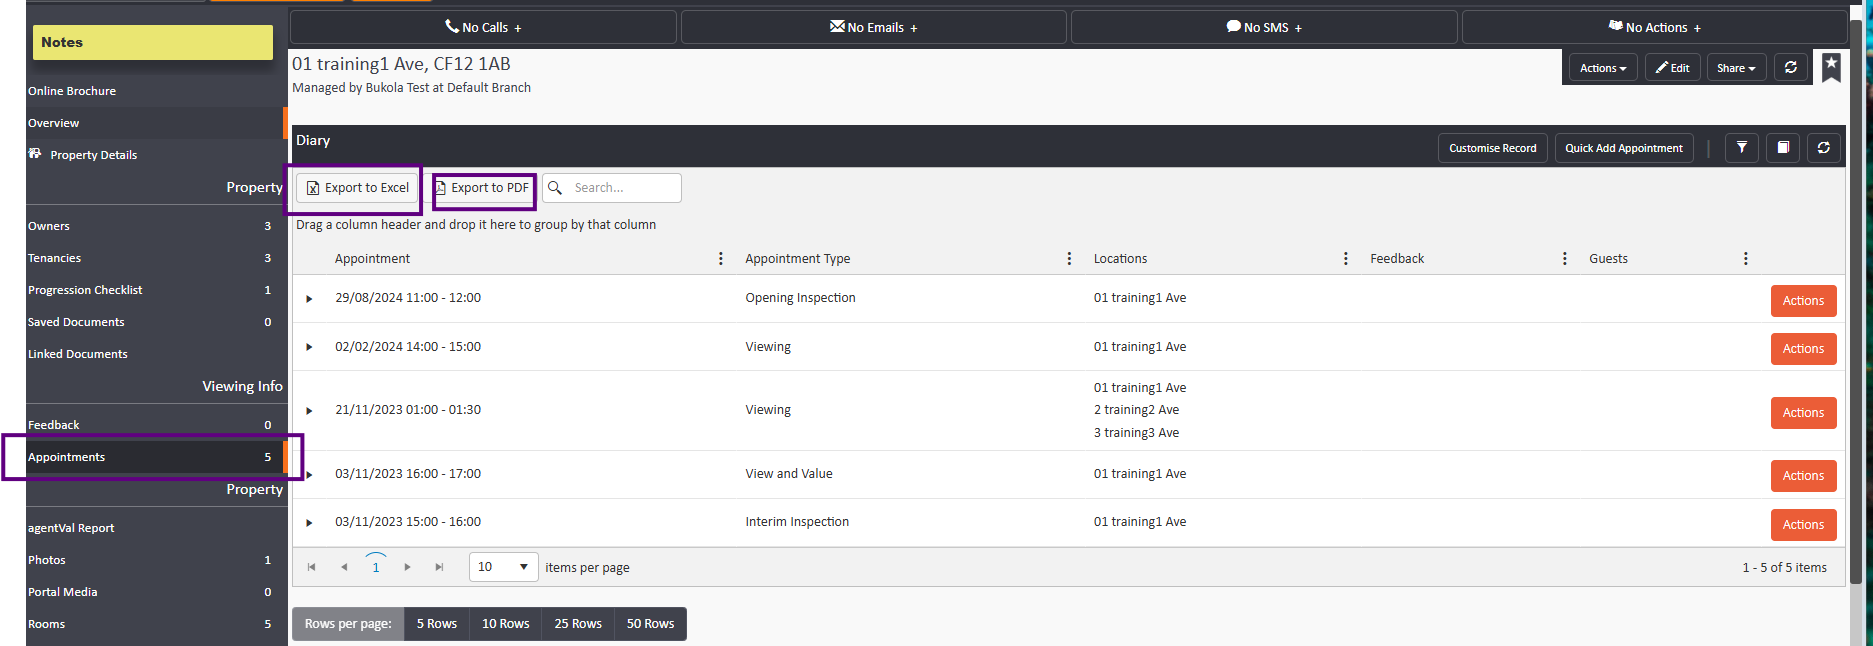Expand the 02/02/2024 Viewing appointment row
The width and height of the screenshot is (1873, 646).
click(309, 347)
